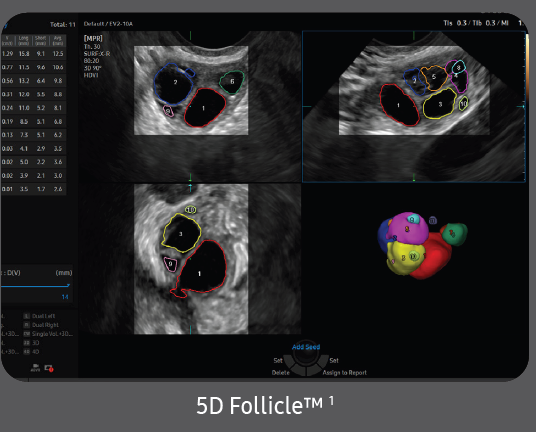Choose the 4D text option
The height and width of the screenshot is (432, 536).
pos(36,351)
